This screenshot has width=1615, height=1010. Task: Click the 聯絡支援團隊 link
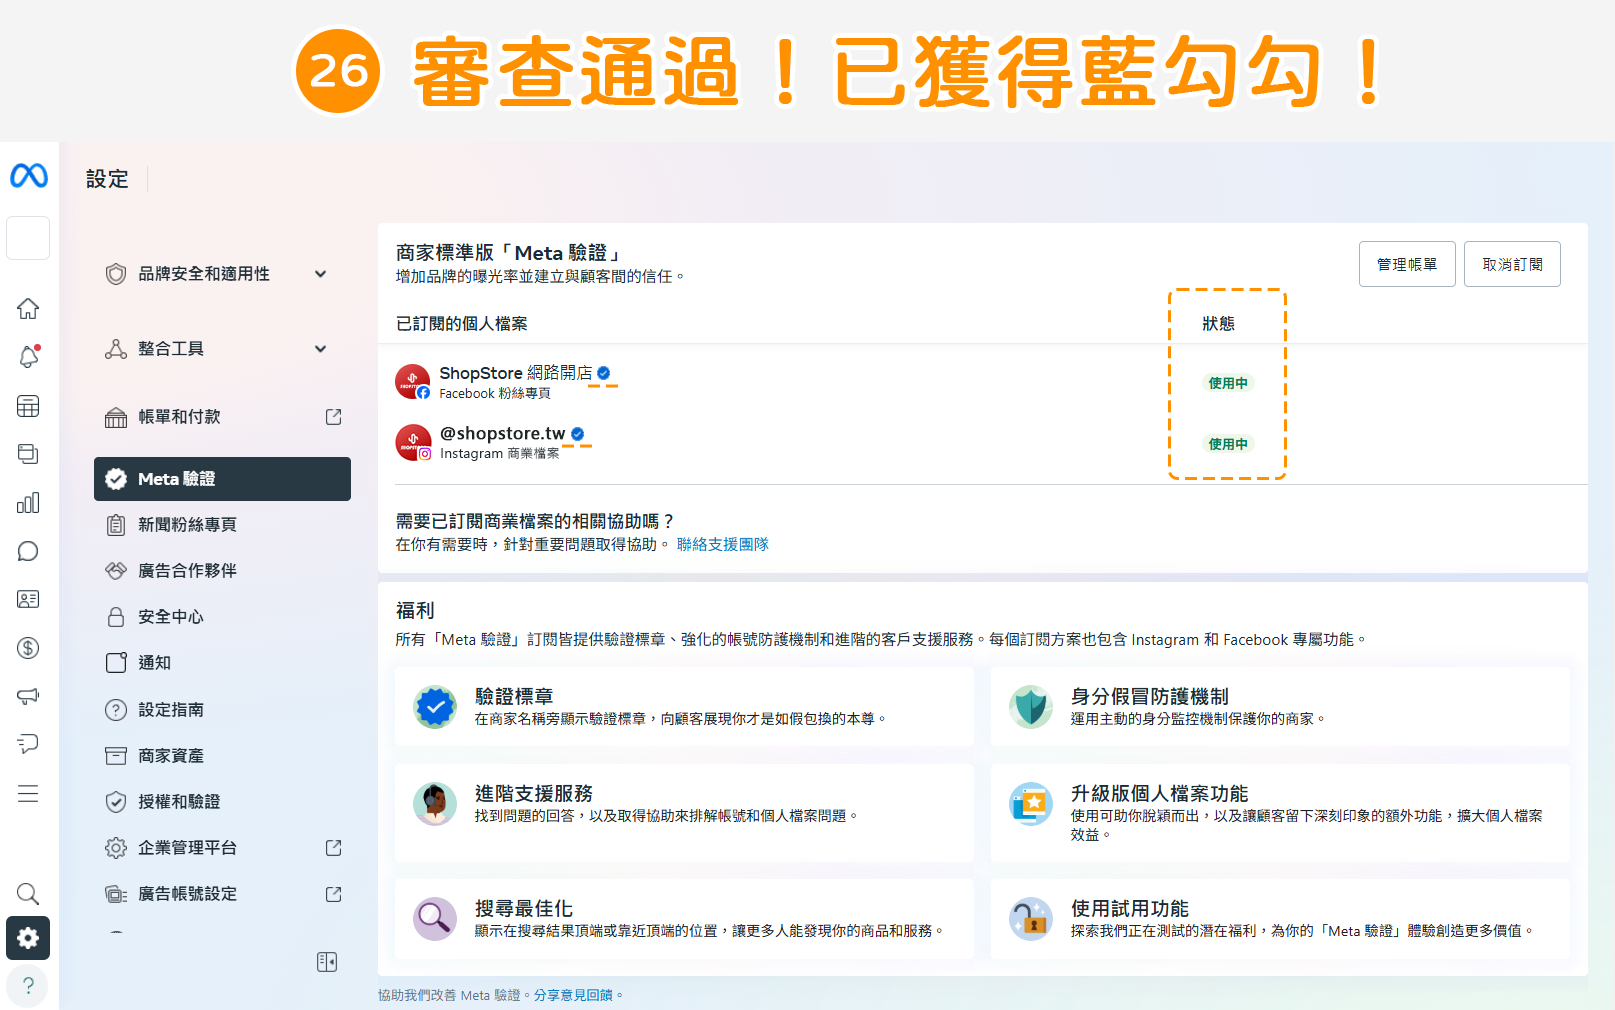pos(723,544)
